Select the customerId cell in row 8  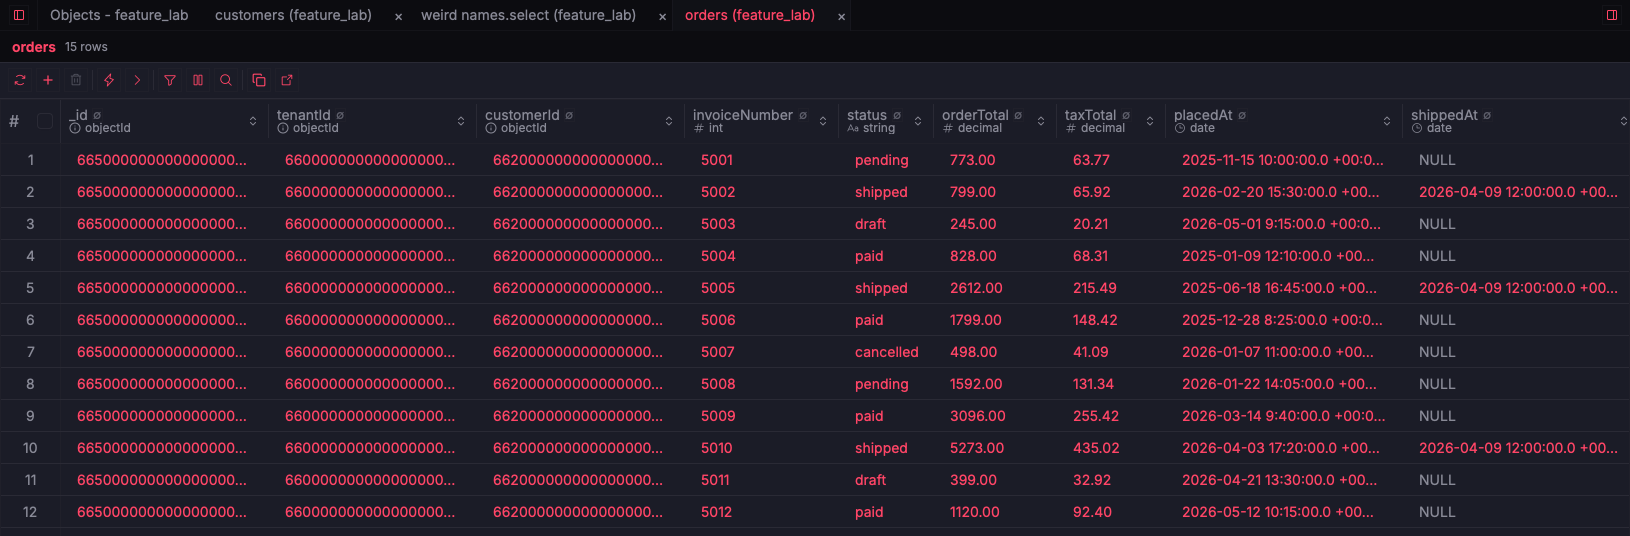click(578, 384)
